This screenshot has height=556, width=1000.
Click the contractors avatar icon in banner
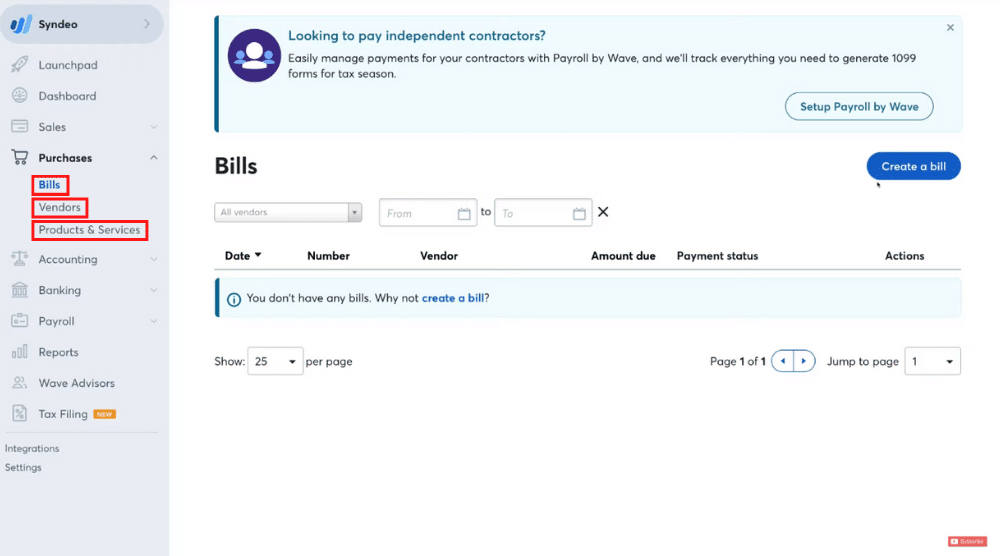[254, 55]
